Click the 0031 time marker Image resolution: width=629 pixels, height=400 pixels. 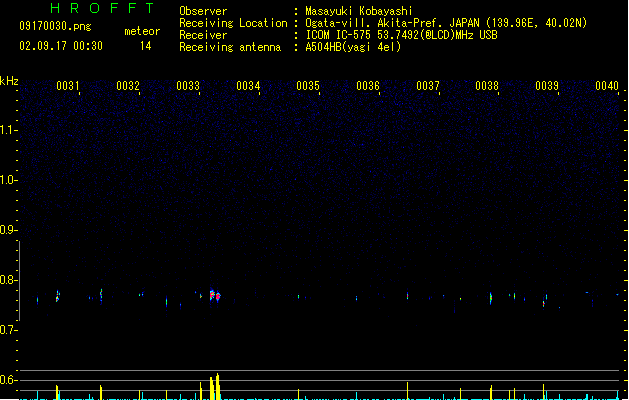68,86
